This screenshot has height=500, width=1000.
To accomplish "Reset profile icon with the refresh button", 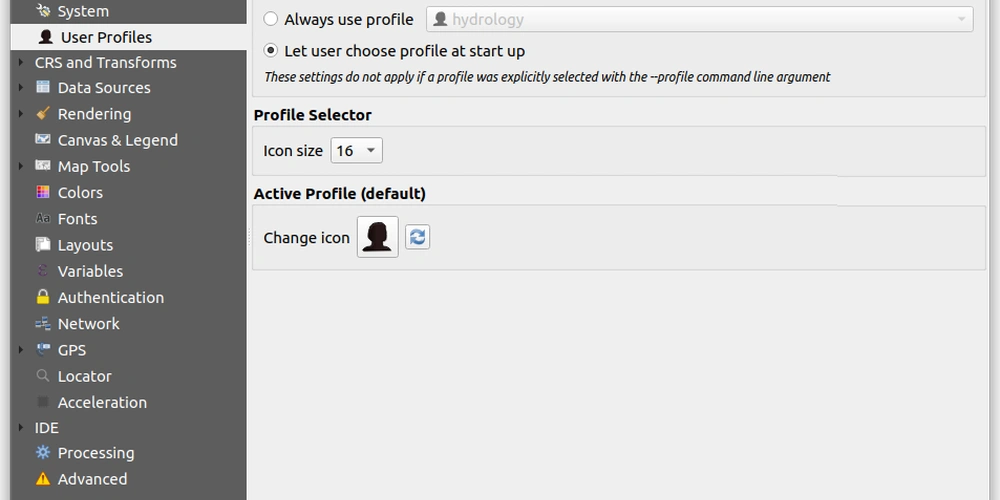I will click(418, 237).
